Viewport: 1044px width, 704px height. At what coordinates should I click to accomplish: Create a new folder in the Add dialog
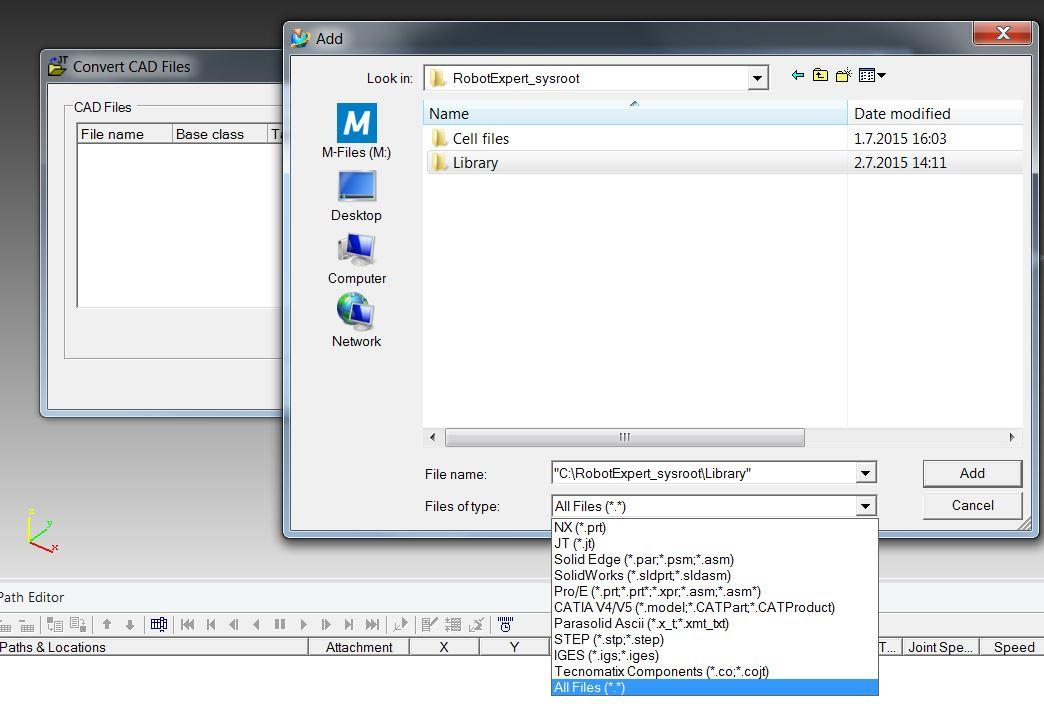pos(844,75)
